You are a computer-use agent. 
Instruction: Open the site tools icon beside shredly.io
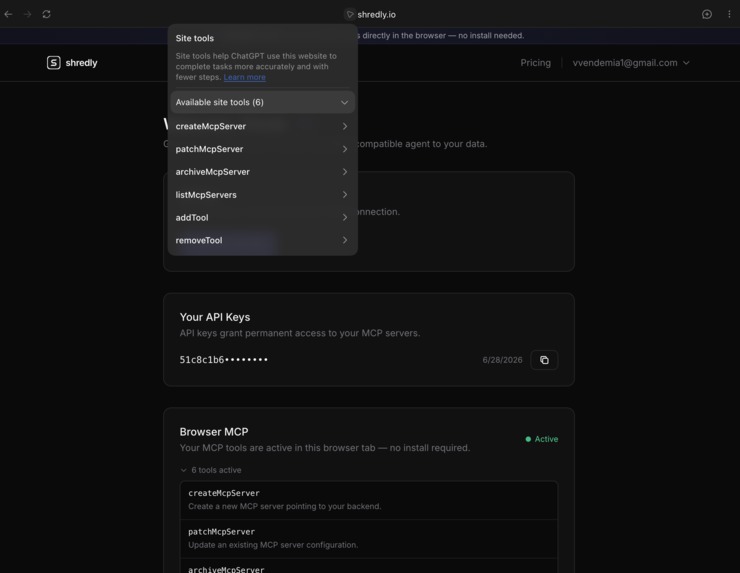[350, 15]
